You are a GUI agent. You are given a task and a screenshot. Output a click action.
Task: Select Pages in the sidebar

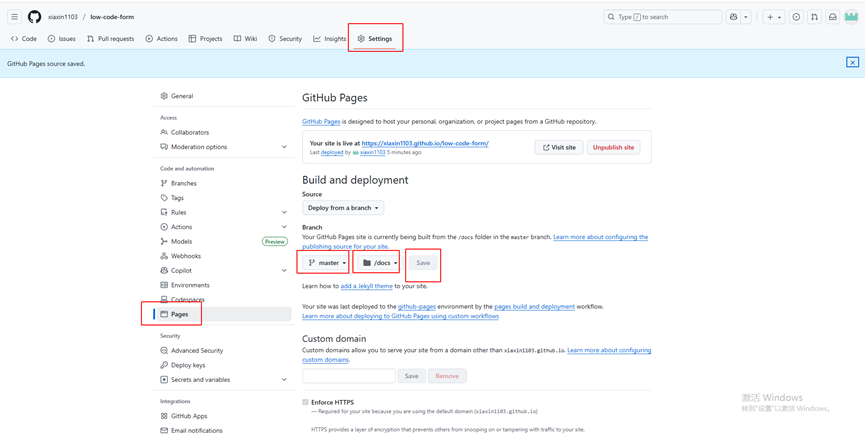(x=222, y=314)
